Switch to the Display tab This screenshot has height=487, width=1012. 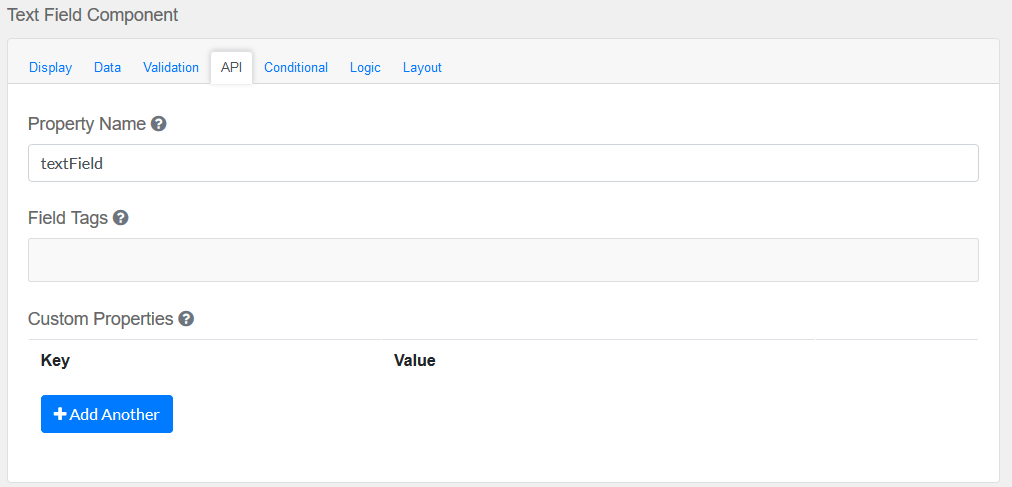pos(50,67)
